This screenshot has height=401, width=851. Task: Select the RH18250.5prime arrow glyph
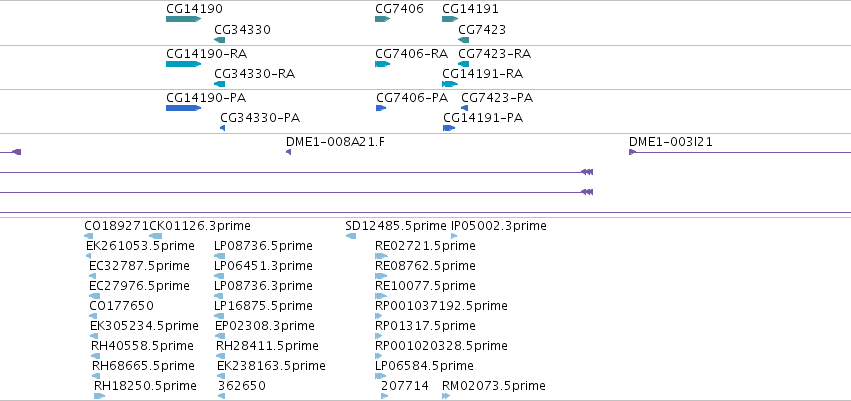click(x=99, y=396)
